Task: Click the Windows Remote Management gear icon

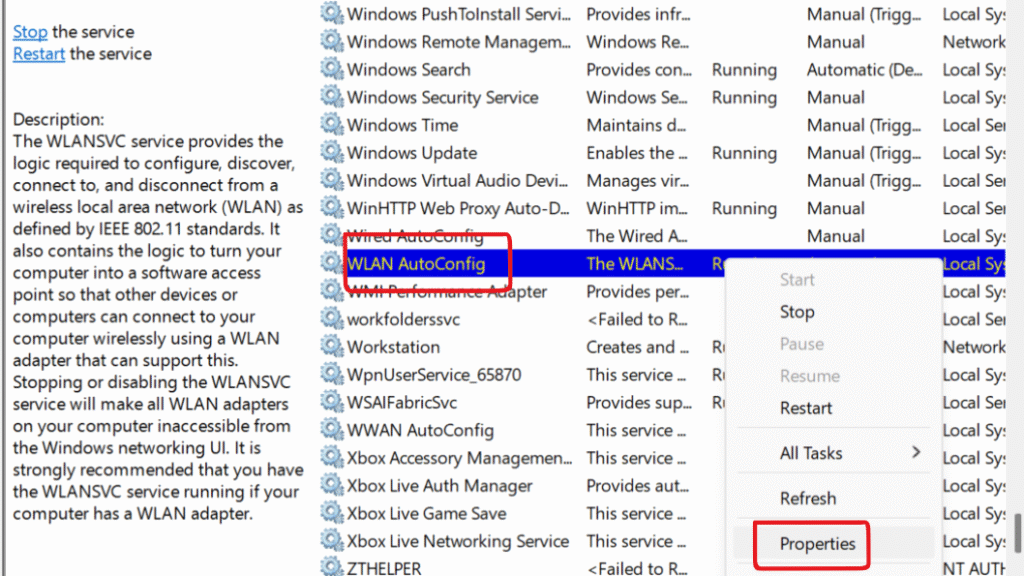Action: point(332,41)
